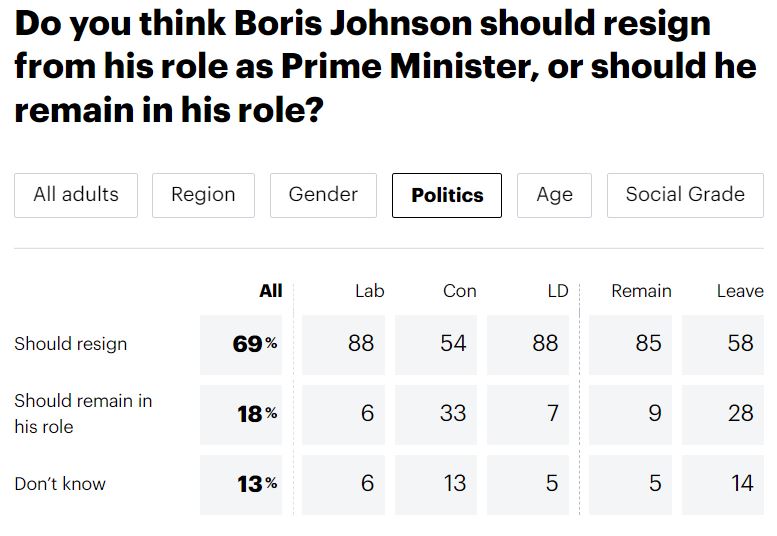777x536 pixels.
Task: Switch to the Region tab
Action: click(x=203, y=195)
